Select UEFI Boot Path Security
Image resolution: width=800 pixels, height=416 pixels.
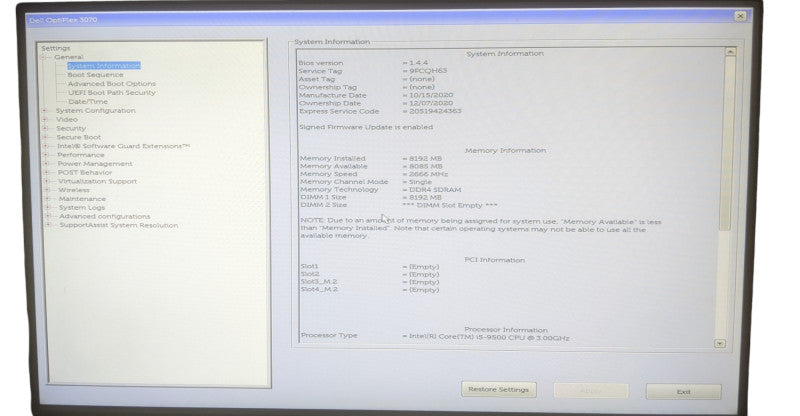point(112,93)
